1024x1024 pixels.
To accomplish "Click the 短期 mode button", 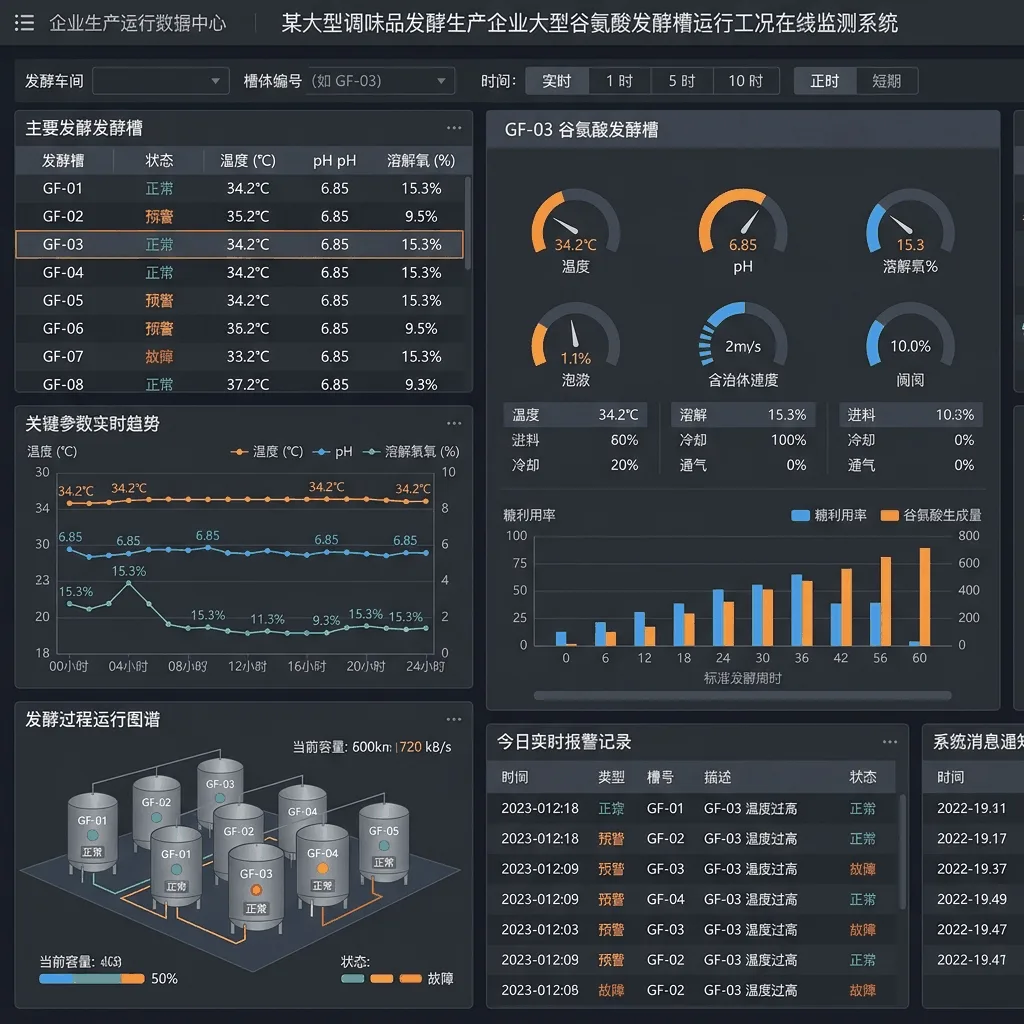I will [x=886, y=81].
